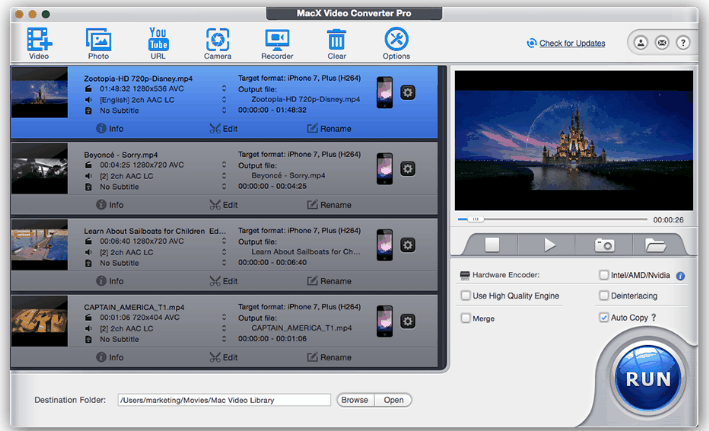Image resolution: width=709 pixels, height=431 pixels.
Task: Open the Options settings
Action: [x=396, y=43]
